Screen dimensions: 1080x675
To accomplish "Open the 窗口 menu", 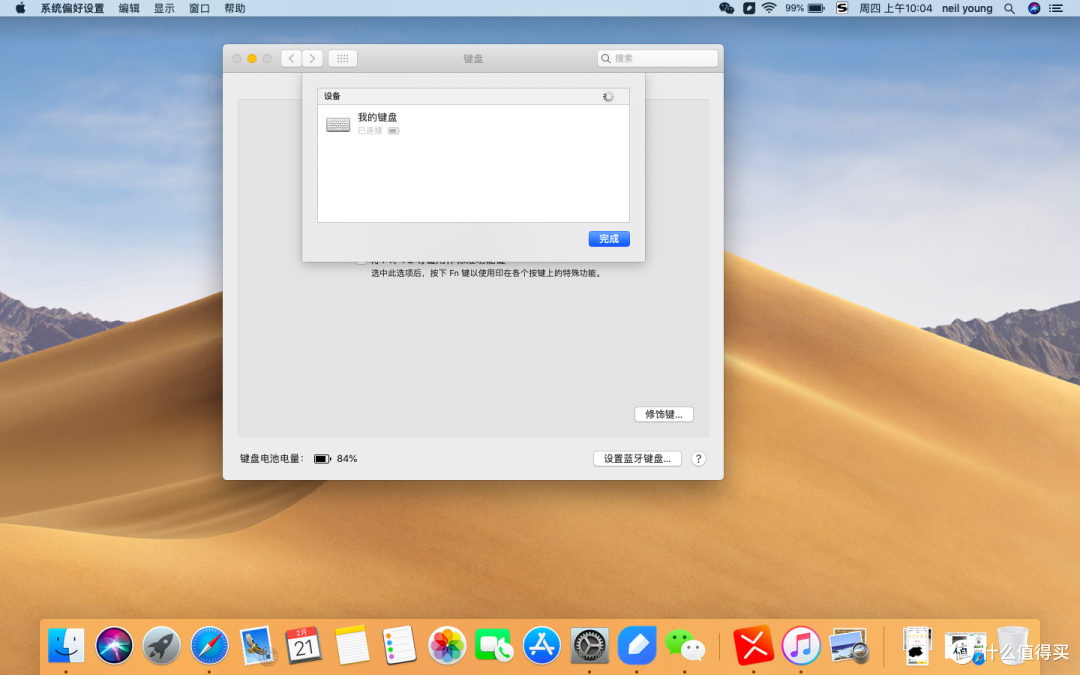I will (200, 8).
